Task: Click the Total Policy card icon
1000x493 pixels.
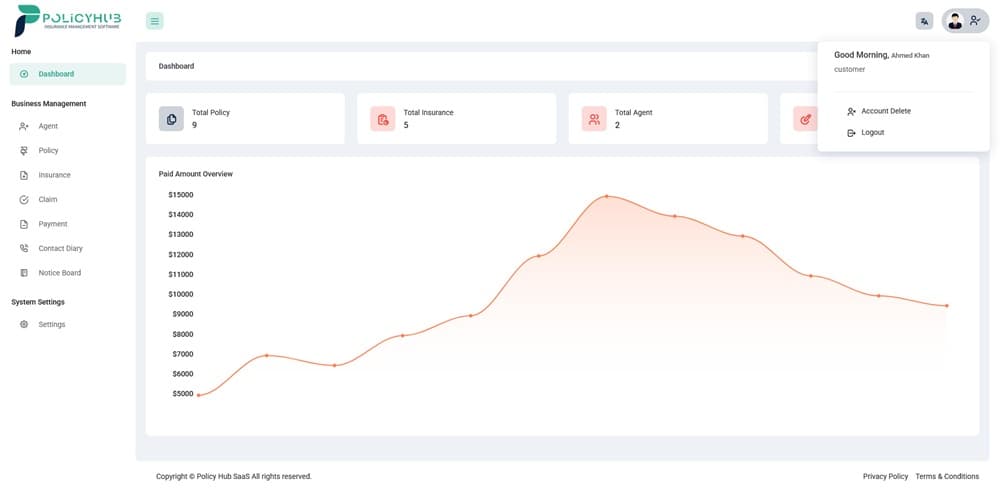Action: point(171,119)
